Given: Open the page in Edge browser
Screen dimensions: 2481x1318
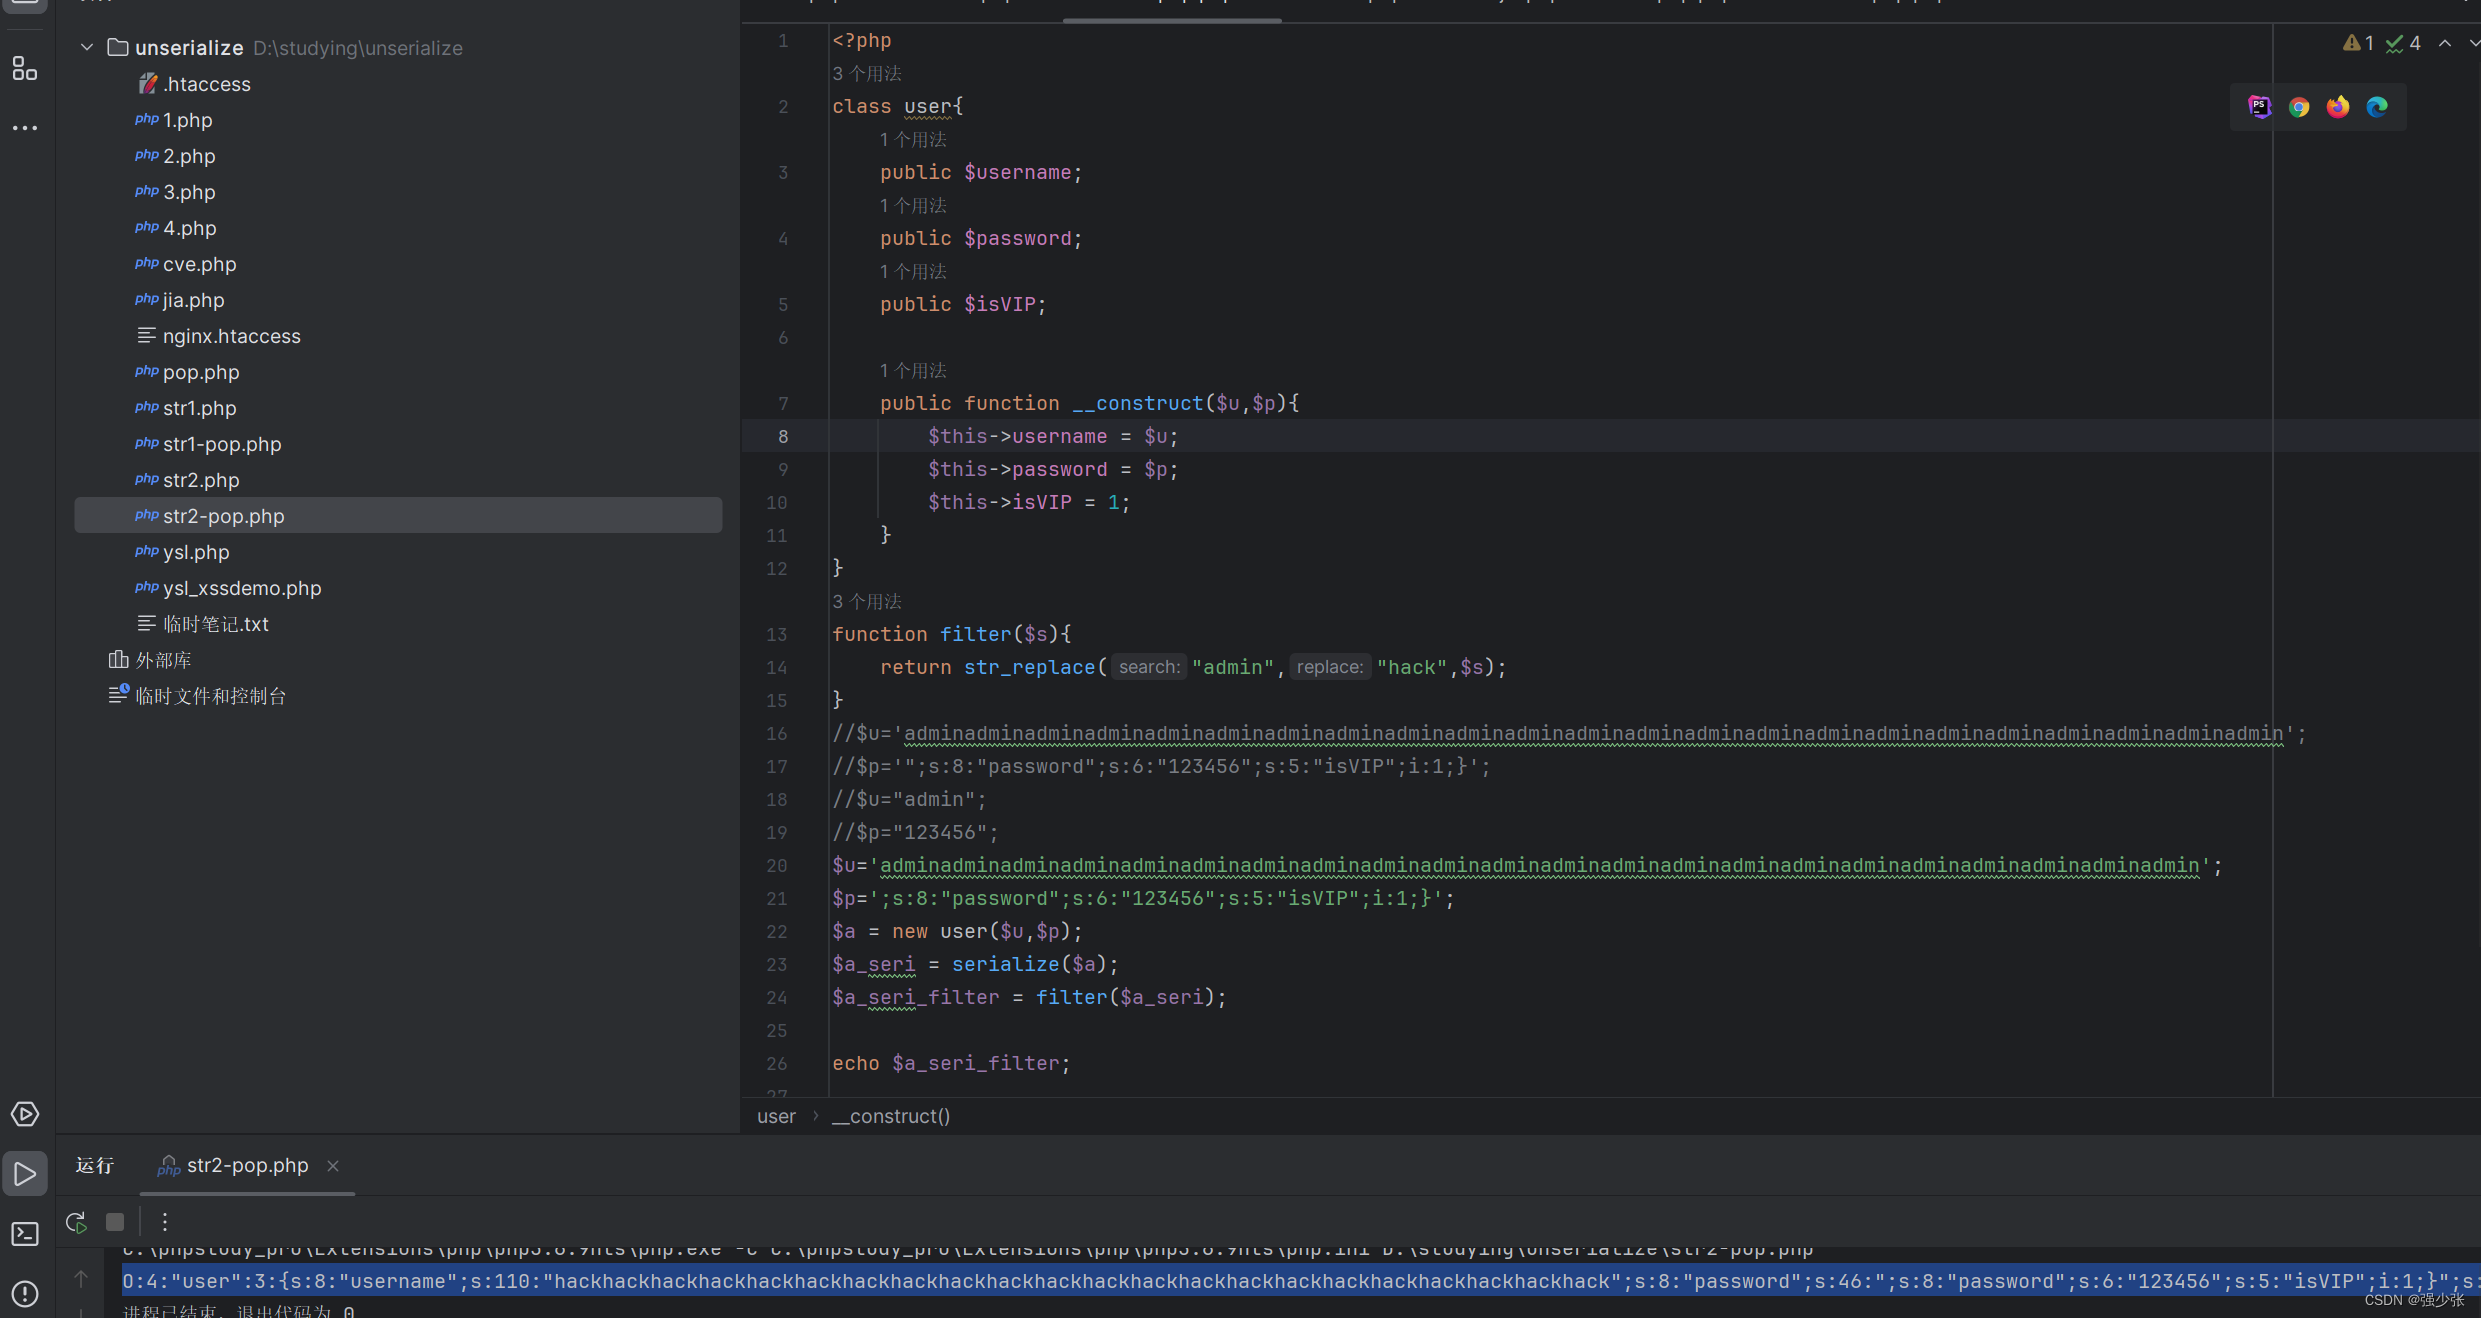Looking at the screenshot, I should [2377, 107].
